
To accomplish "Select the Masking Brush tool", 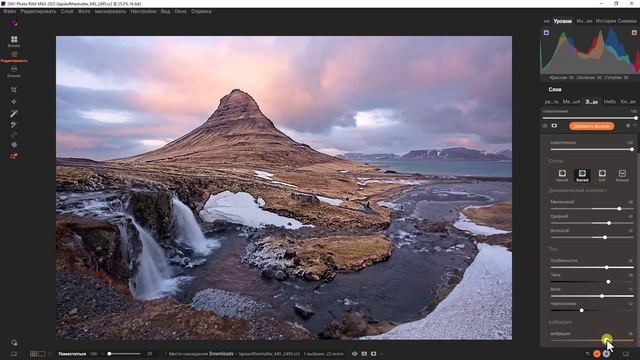I will (14, 113).
